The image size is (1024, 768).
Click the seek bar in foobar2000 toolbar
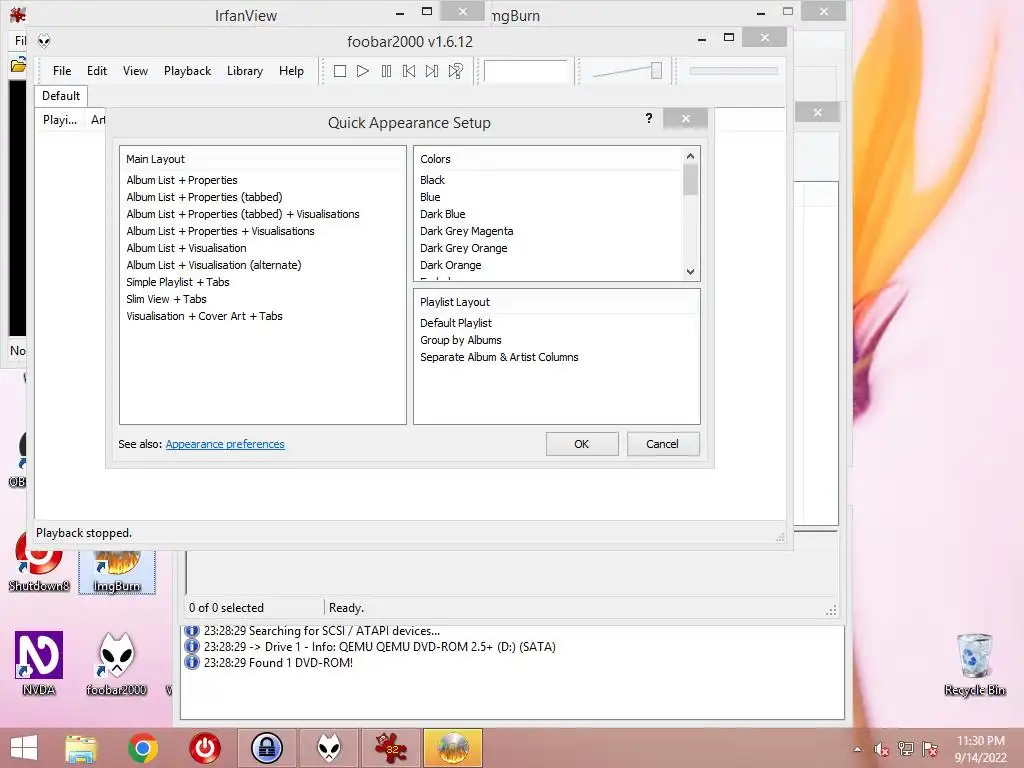pyautogui.click(x=733, y=71)
